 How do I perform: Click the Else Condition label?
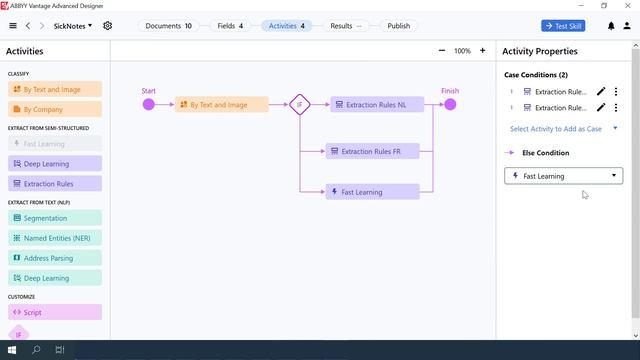545,153
